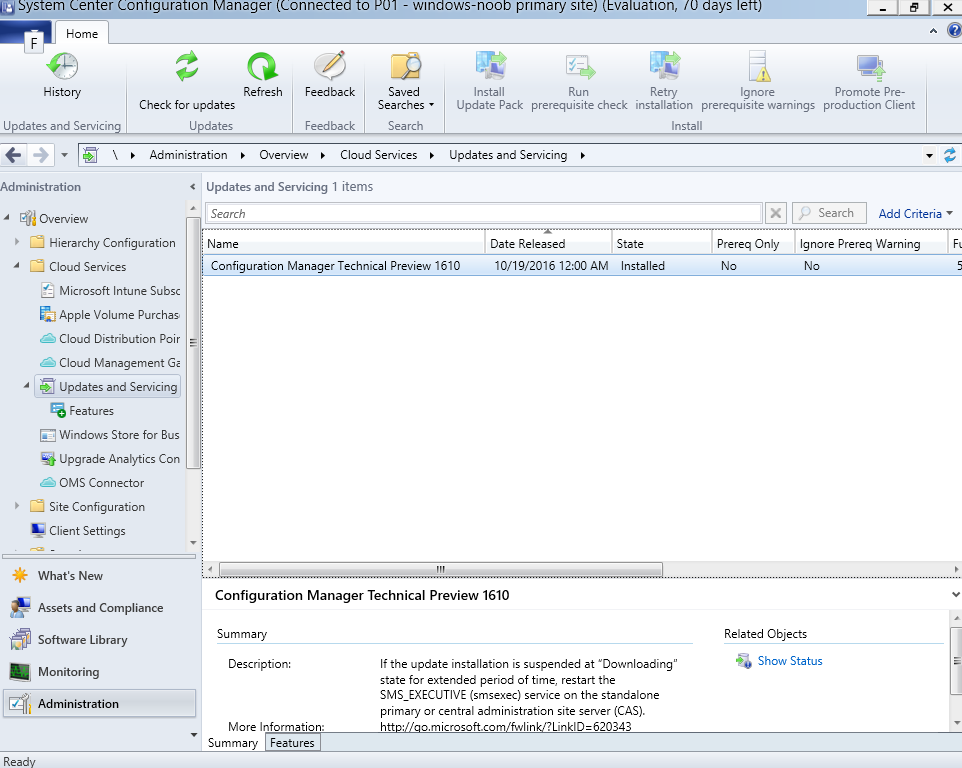
Task: Open the Feedback ribbon button
Action: (x=329, y=75)
